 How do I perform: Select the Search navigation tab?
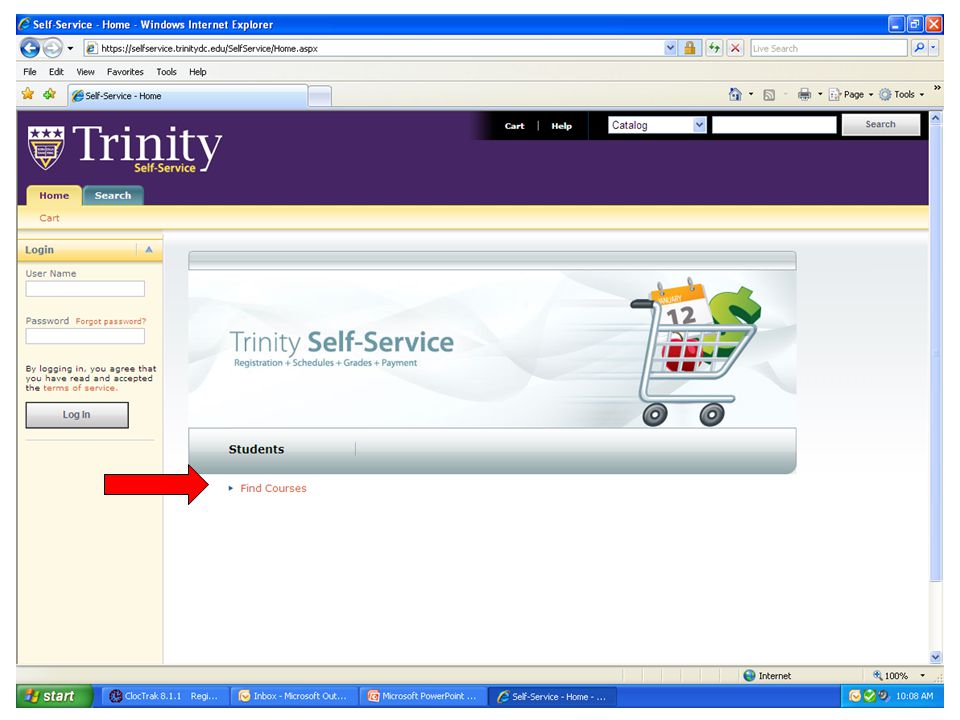pyautogui.click(x=113, y=195)
